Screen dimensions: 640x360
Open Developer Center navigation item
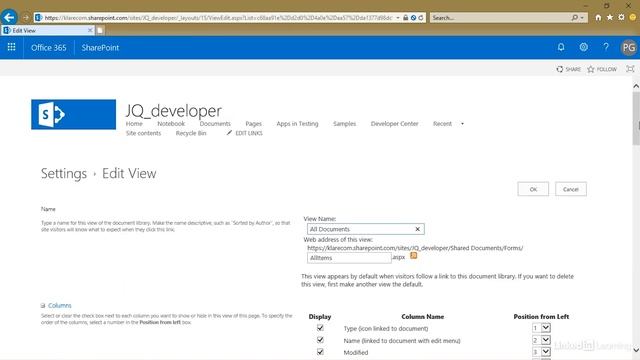(x=394, y=123)
